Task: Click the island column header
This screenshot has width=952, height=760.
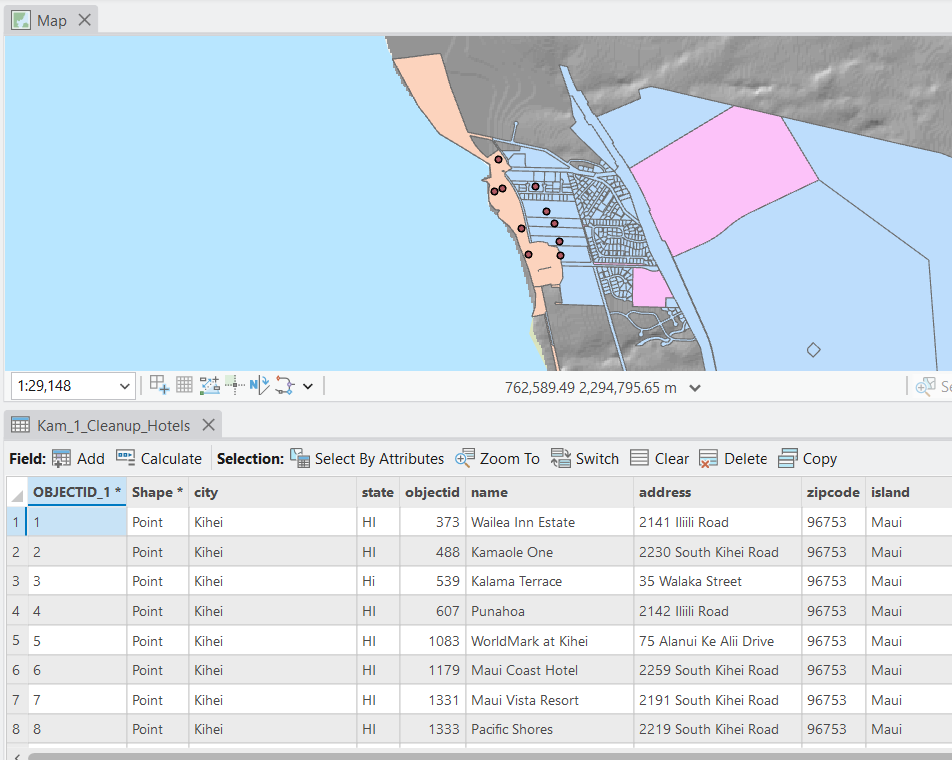Action: [x=908, y=492]
